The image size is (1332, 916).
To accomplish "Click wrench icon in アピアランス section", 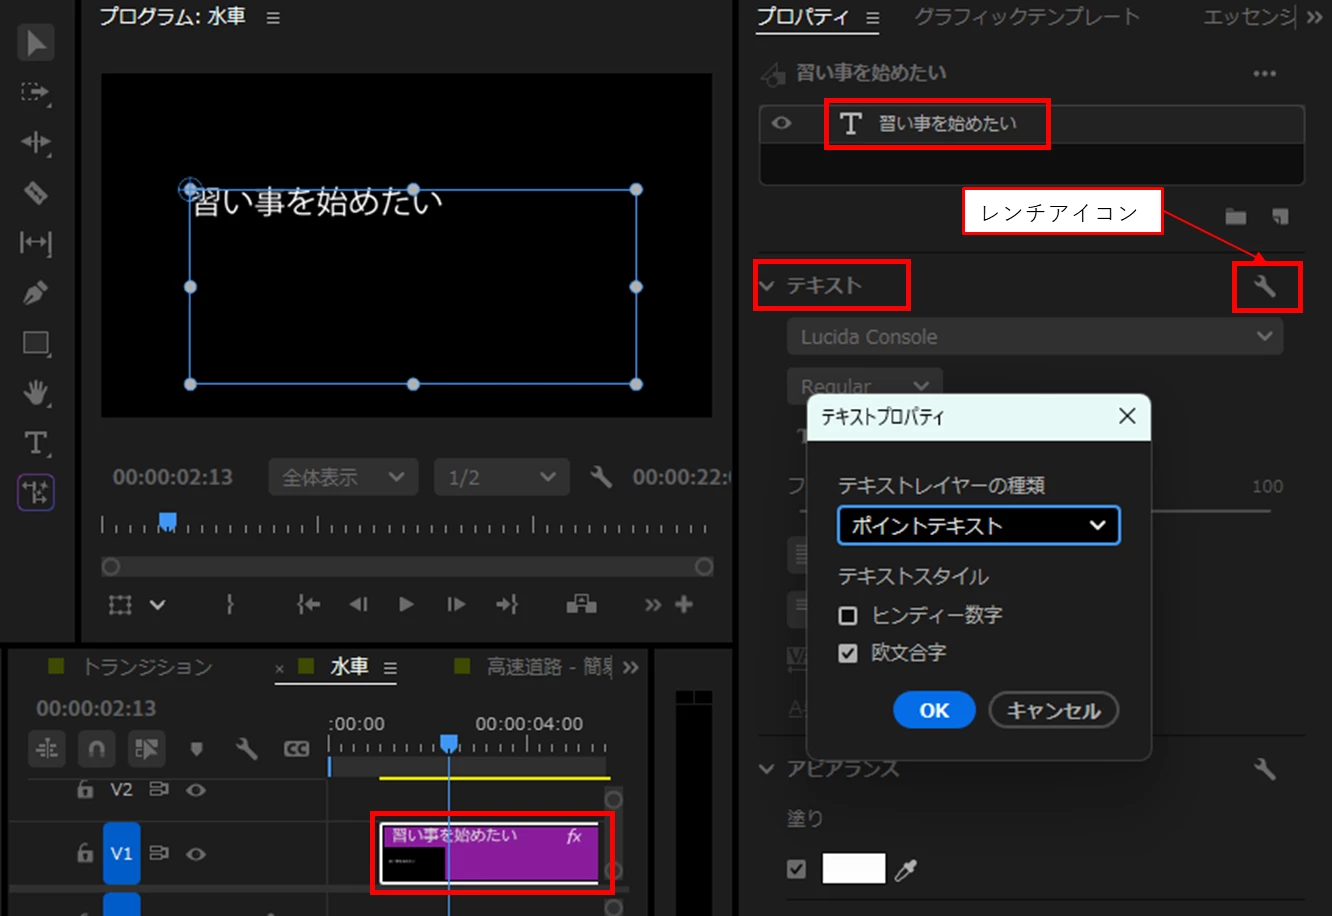I will [1265, 769].
